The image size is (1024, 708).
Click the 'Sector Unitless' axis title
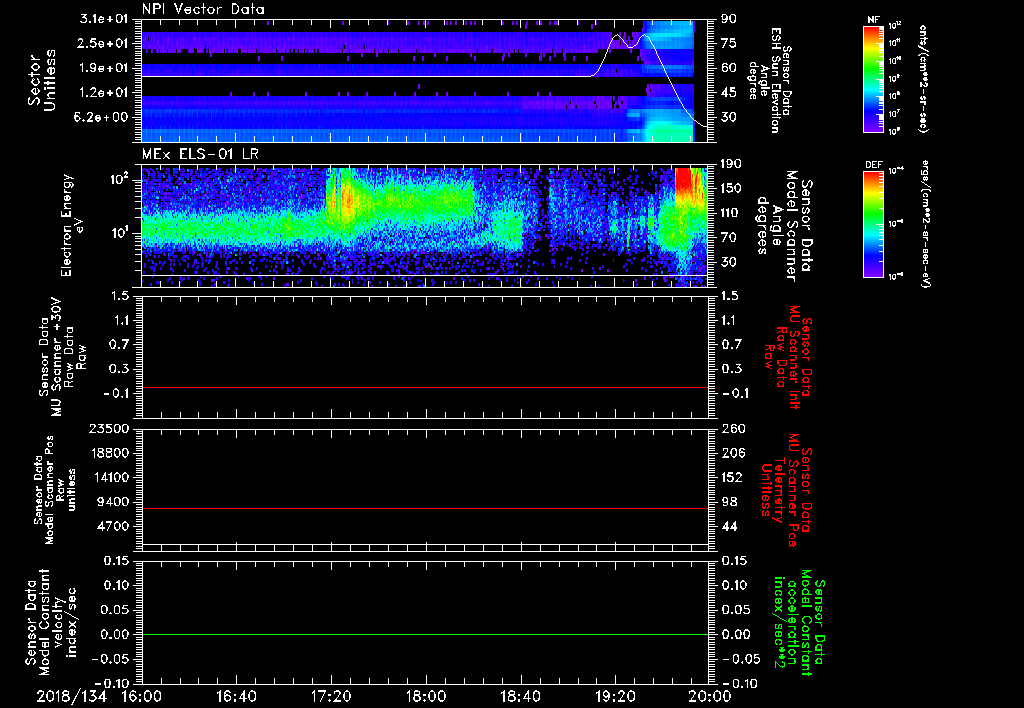coord(42,80)
